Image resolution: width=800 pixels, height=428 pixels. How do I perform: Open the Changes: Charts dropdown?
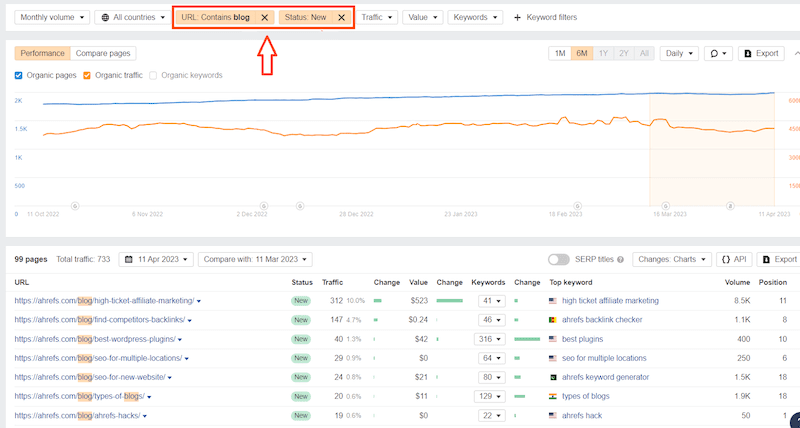click(x=671, y=259)
